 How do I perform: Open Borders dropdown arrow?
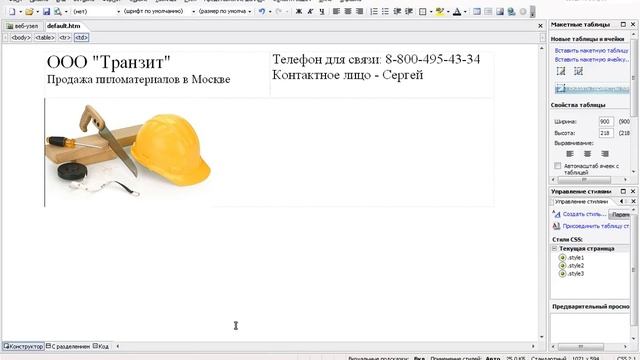(431, 12)
